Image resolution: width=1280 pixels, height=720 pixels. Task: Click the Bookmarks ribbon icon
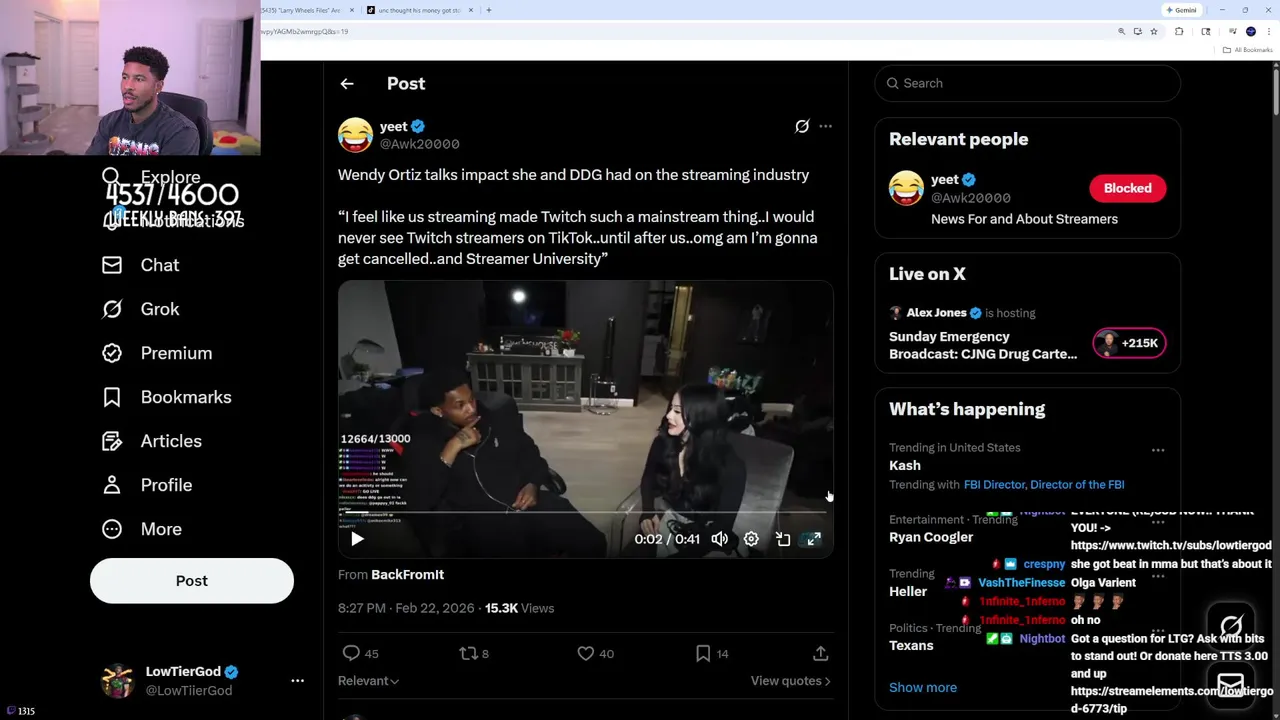112,397
